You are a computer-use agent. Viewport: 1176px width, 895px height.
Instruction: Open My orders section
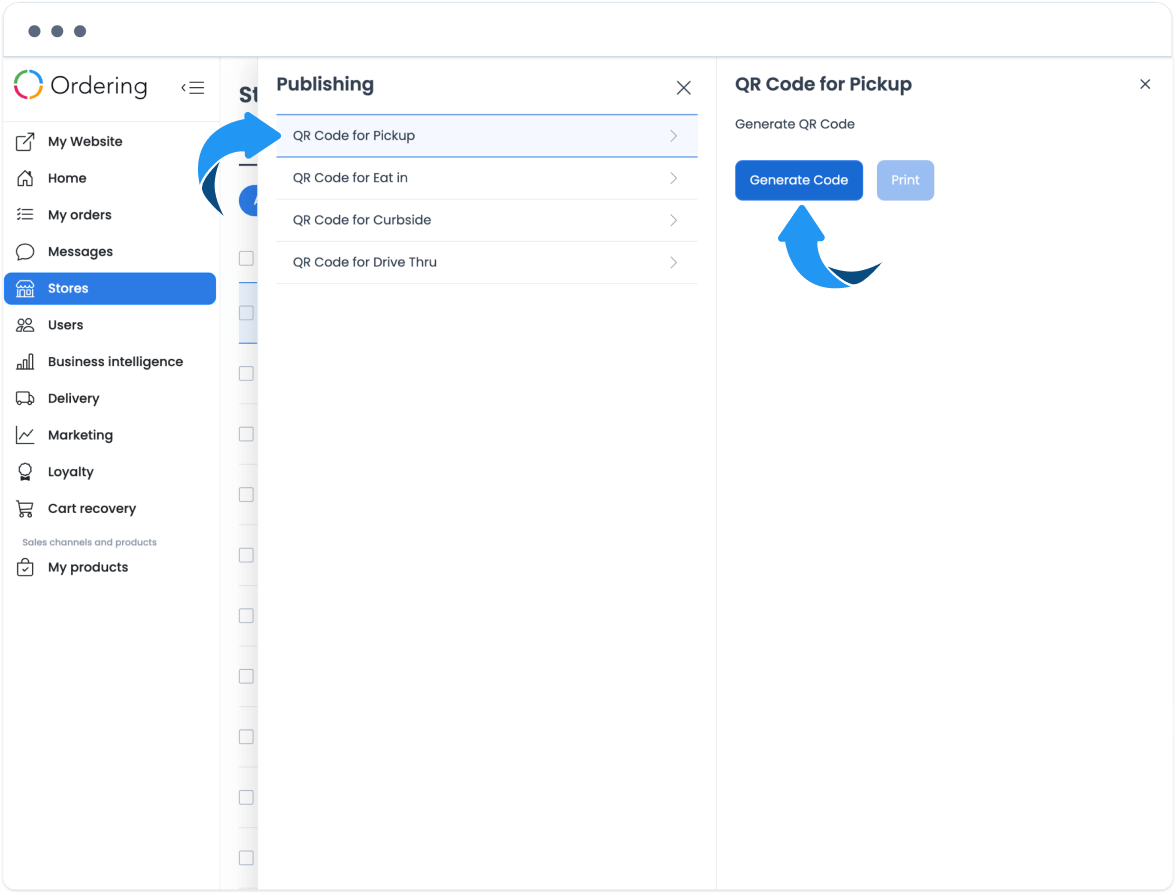pyautogui.click(x=110, y=215)
